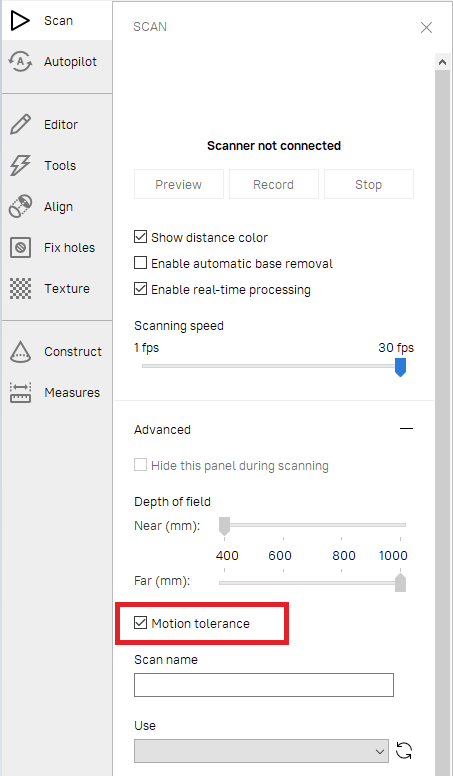Refresh scanner list with the reload icon

tap(404, 750)
